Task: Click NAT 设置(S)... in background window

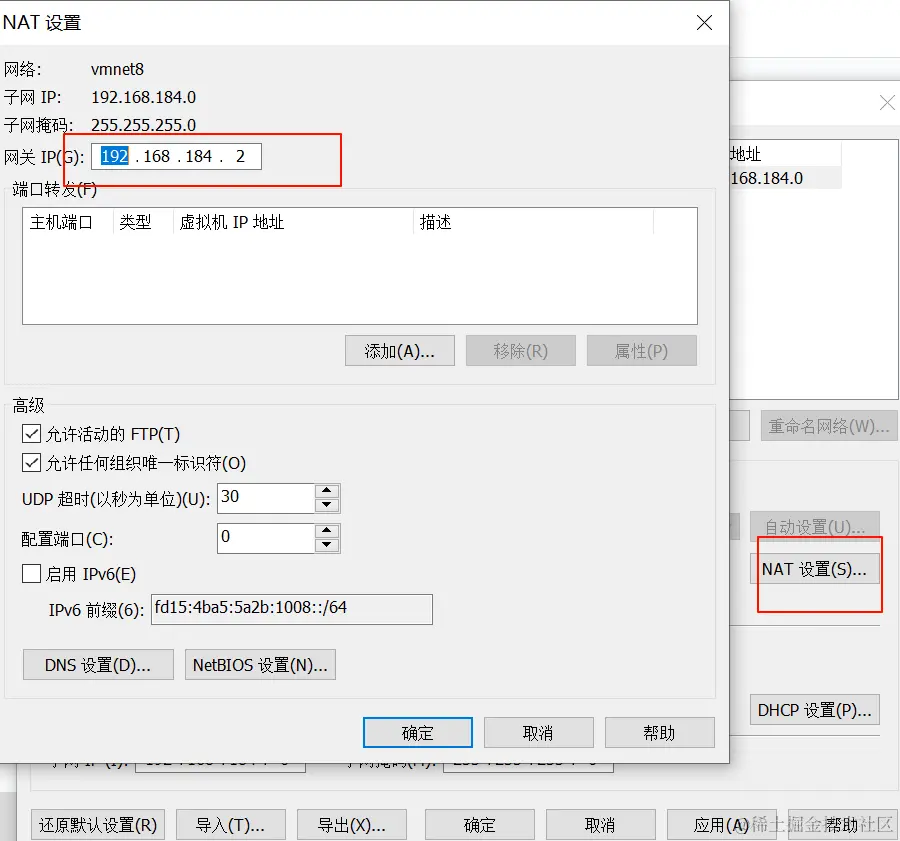Action: click(814, 569)
